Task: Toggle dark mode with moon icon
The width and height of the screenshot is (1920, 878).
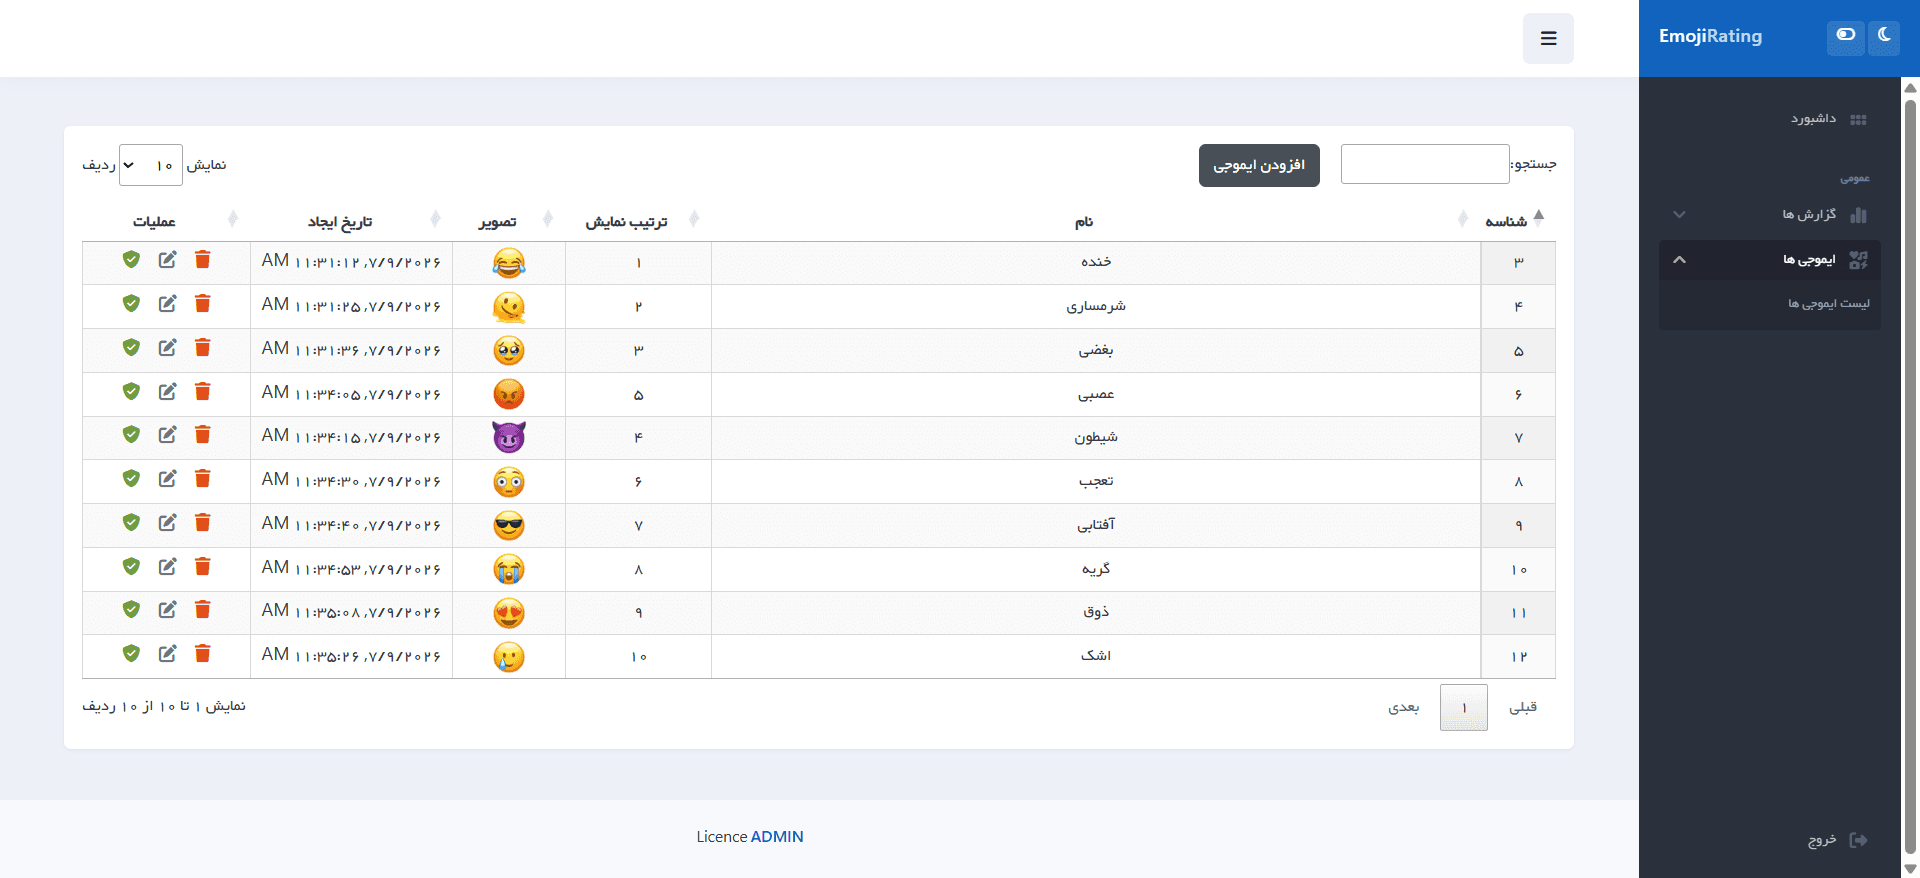Action: click(x=1884, y=36)
